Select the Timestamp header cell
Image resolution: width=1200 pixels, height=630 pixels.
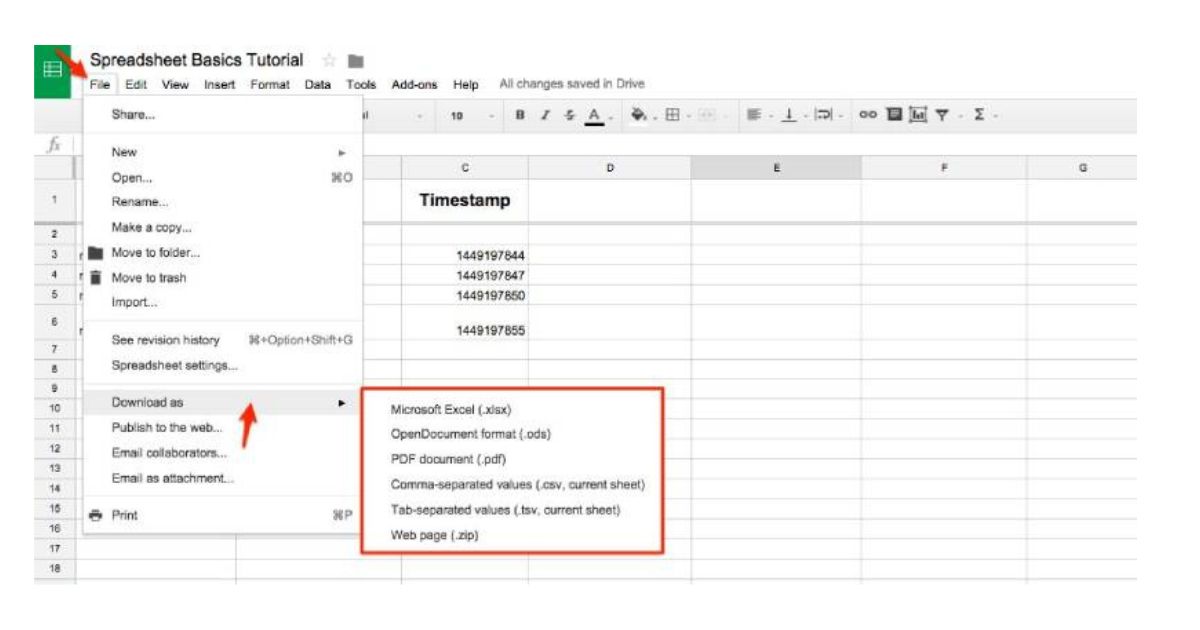(464, 200)
